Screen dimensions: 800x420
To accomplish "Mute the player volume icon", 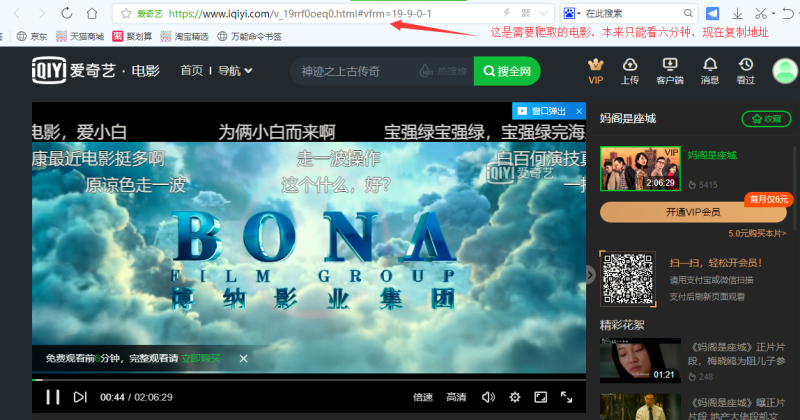I will [x=488, y=397].
